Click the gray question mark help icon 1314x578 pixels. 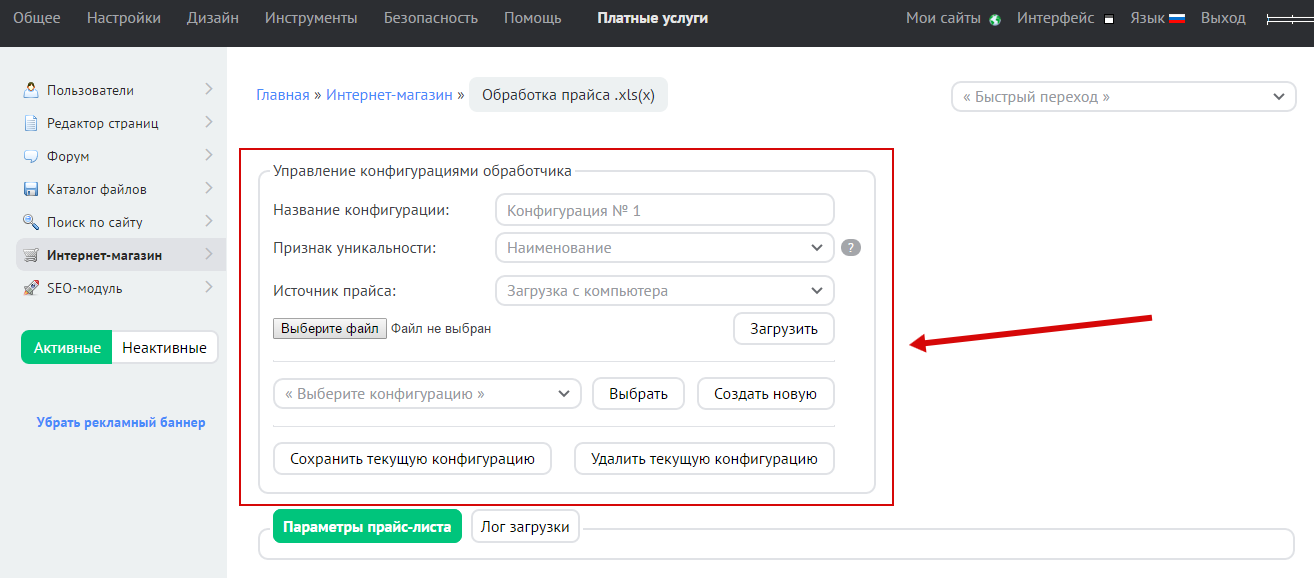[x=850, y=248]
